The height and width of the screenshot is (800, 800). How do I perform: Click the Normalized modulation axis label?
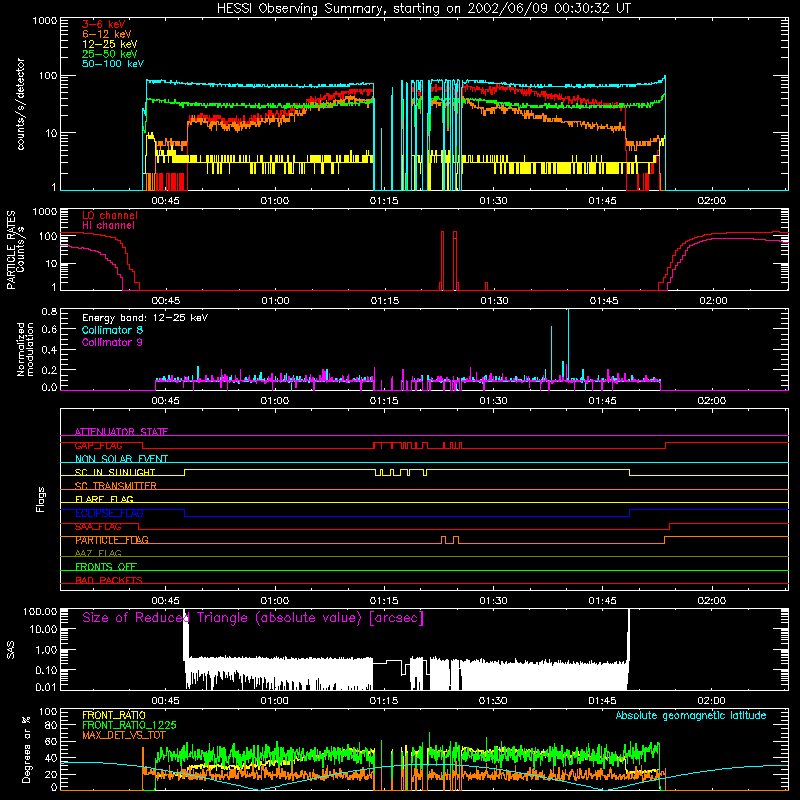tap(25, 349)
